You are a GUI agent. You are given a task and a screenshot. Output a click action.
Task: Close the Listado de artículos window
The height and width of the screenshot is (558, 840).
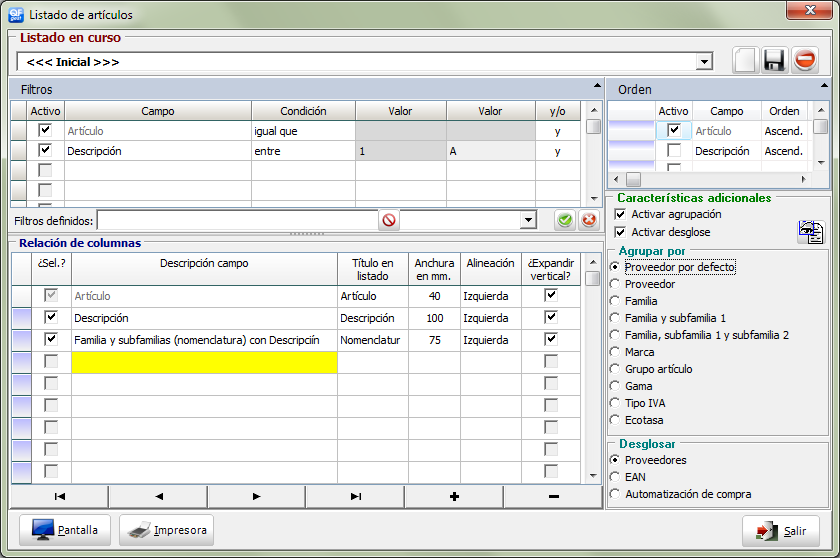click(x=810, y=10)
